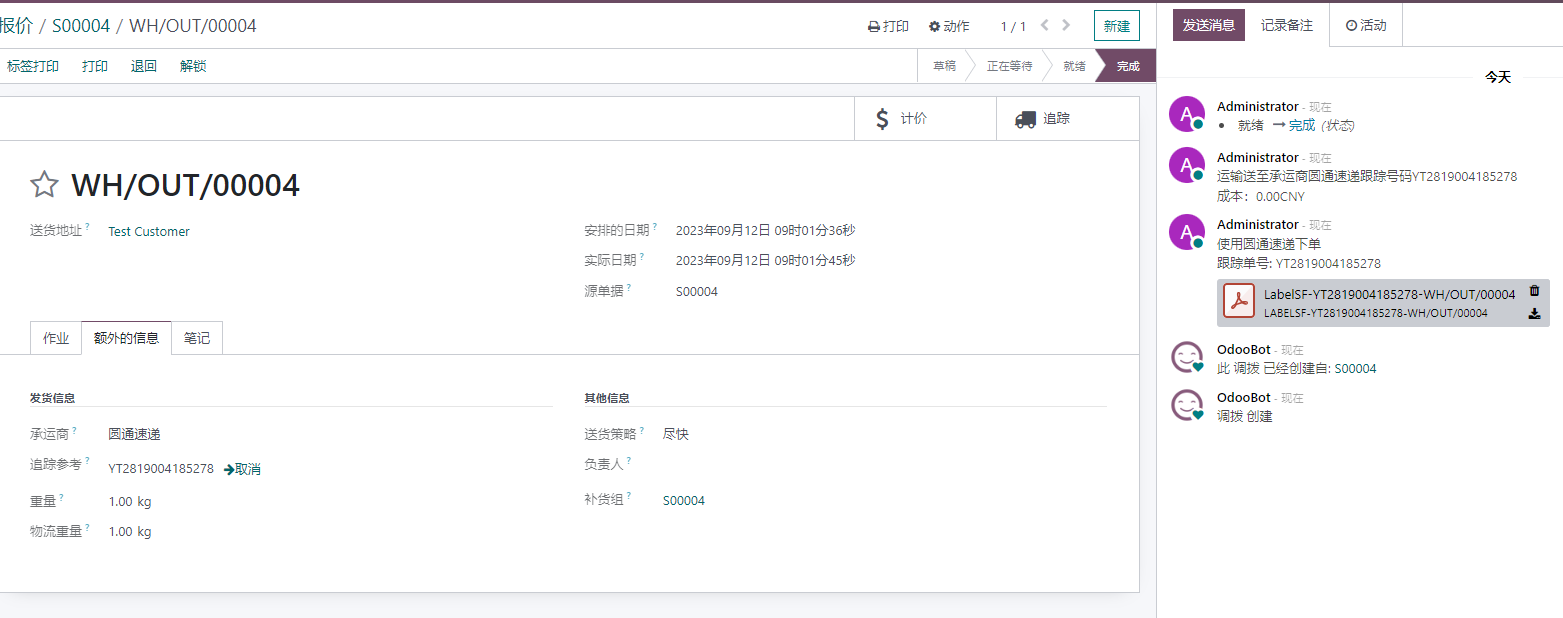Click 物流重量 value 1.00 kg

point(130,532)
